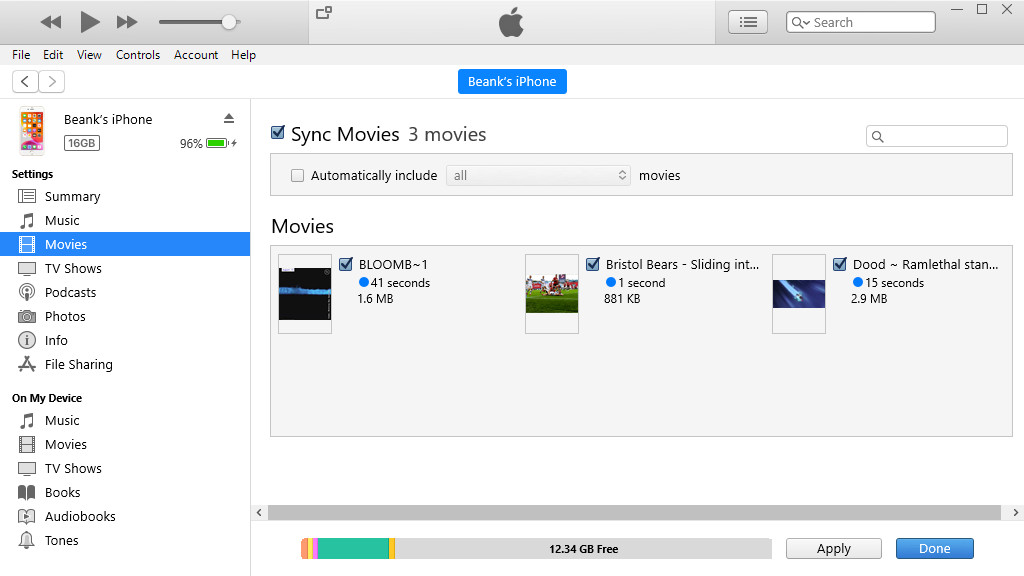1024x576 pixels.
Task: Click the iPhone device thumbnail
Action: 31,131
